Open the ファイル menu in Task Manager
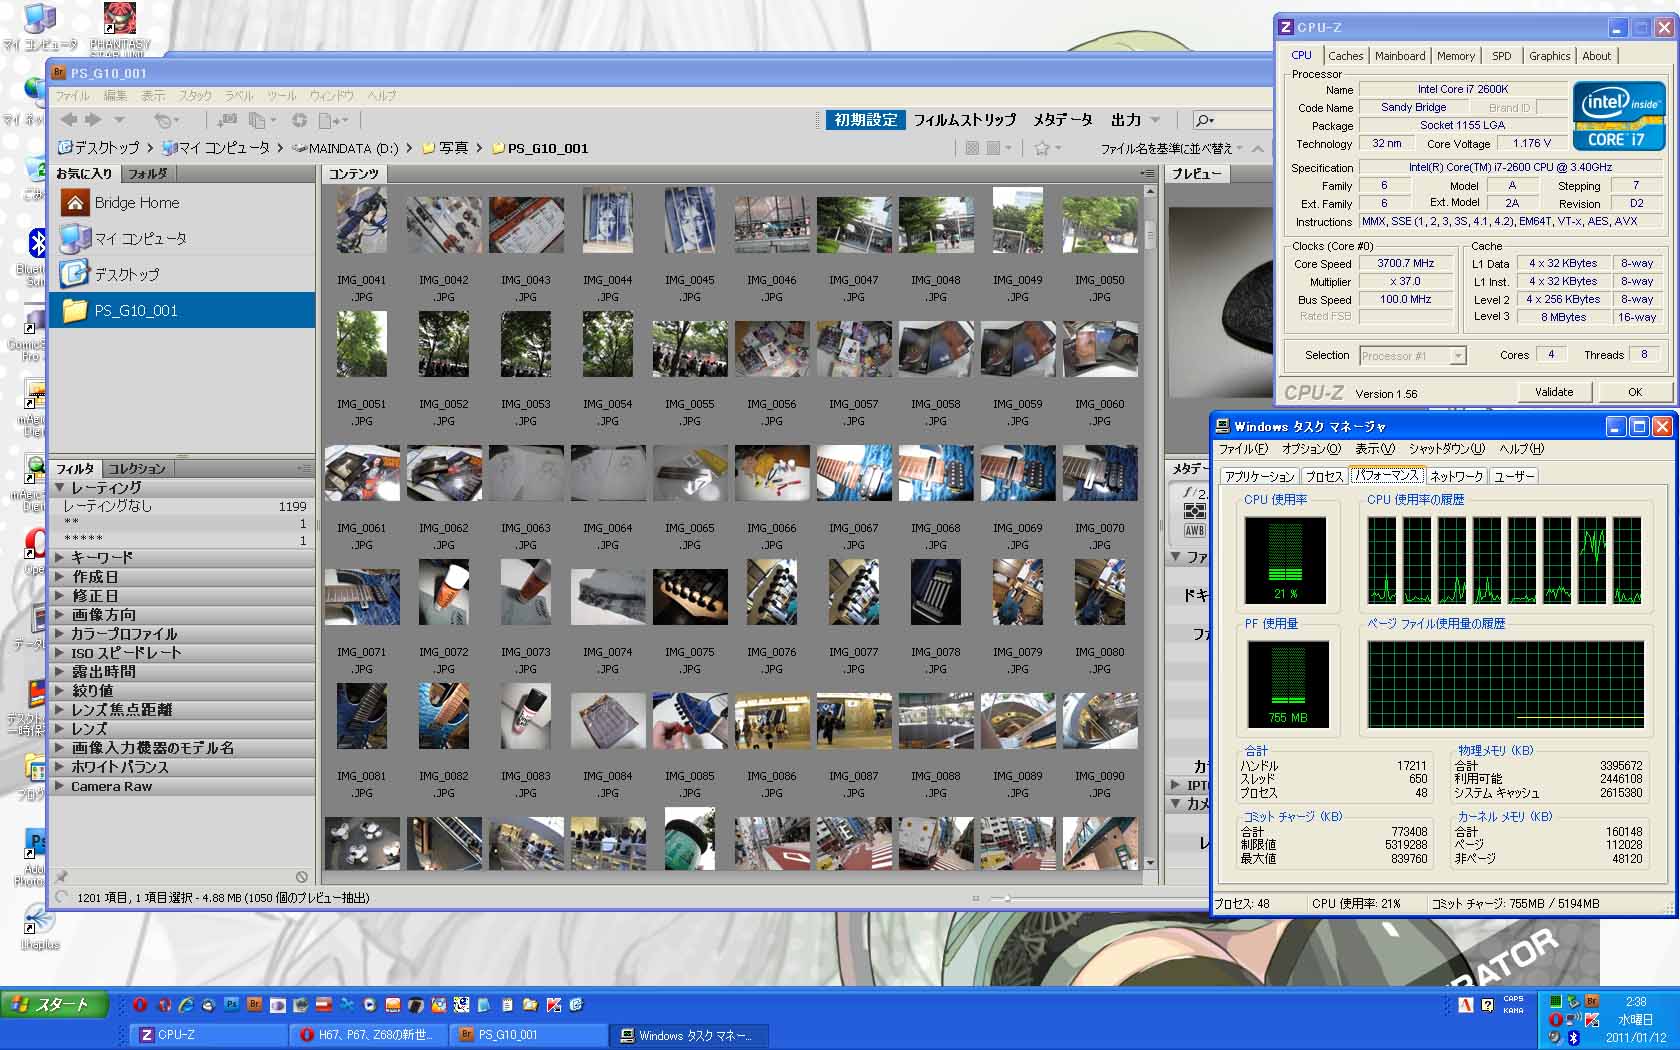The width and height of the screenshot is (1680, 1050). tap(1243, 449)
